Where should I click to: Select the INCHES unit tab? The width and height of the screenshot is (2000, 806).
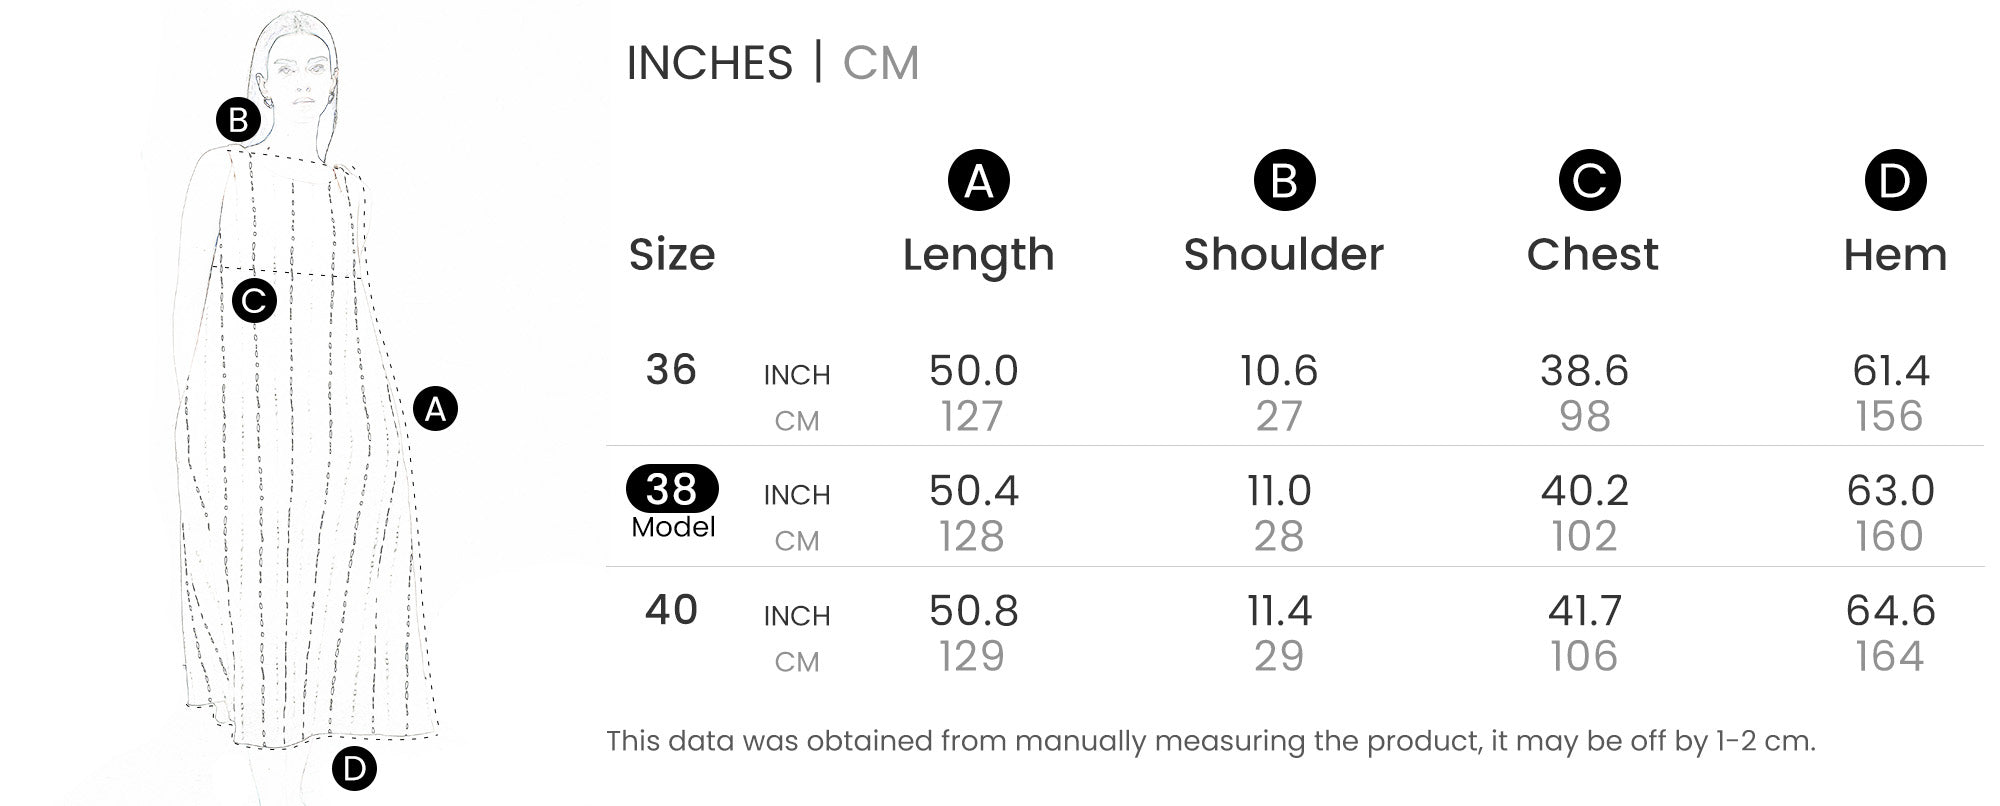tap(709, 63)
